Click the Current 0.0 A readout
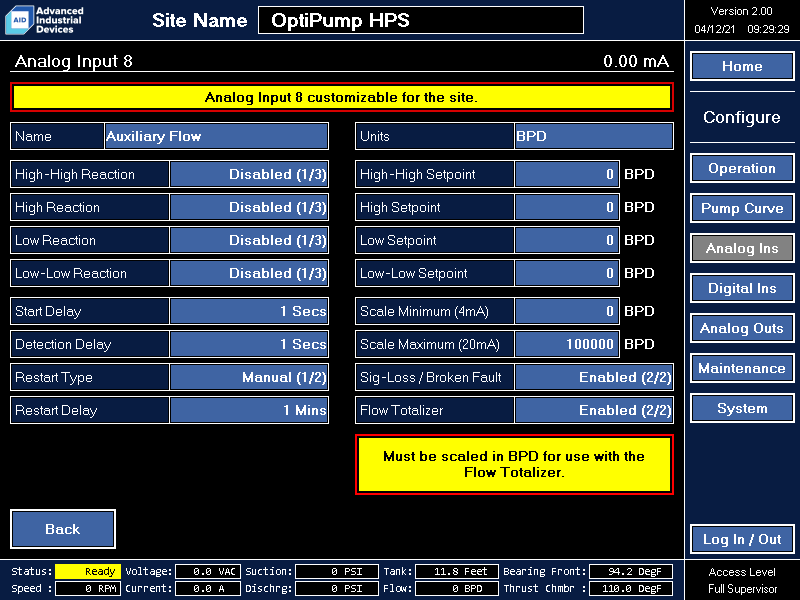This screenshot has height=600, width=800. click(208, 588)
